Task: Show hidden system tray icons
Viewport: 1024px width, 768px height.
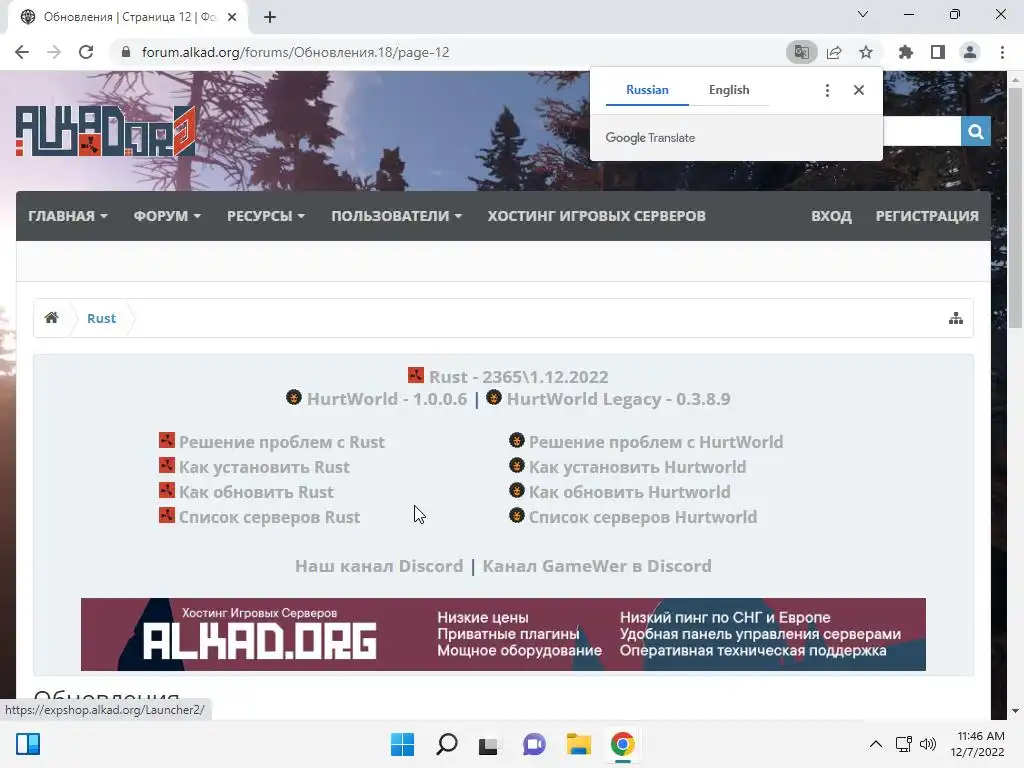Action: pos(876,744)
